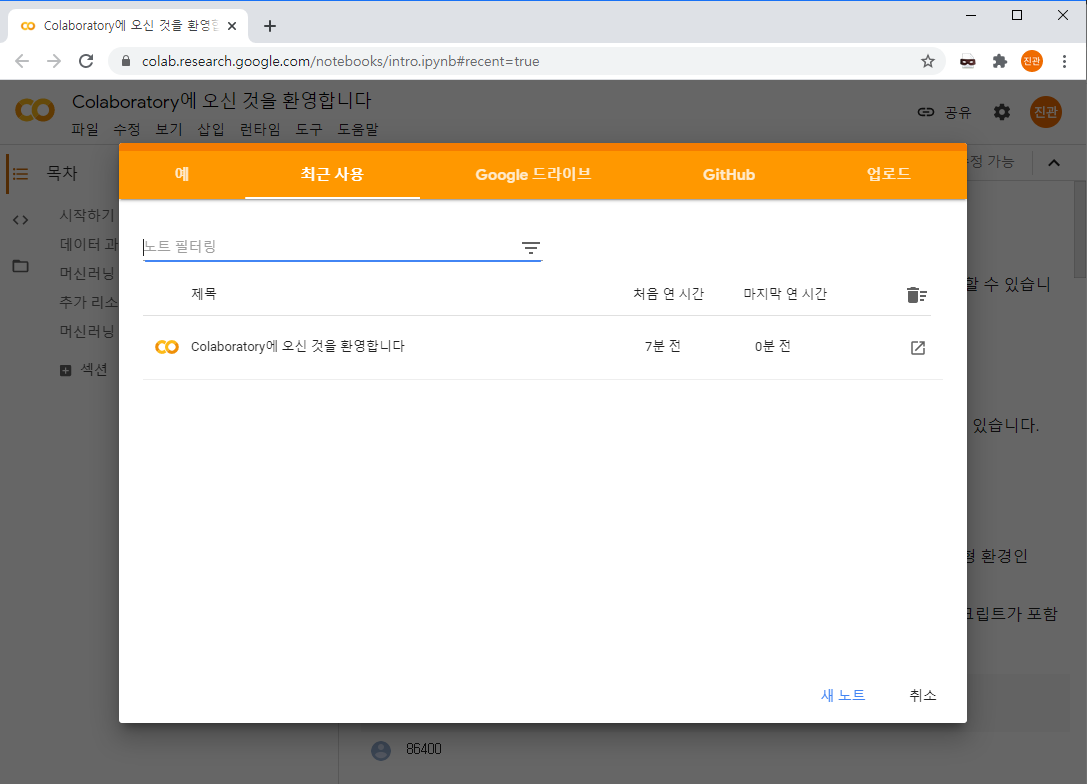Open the Colaboratory welcome notebook entry
The width and height of the screenshot is (1087, 784).
click(x=297, y=347)
